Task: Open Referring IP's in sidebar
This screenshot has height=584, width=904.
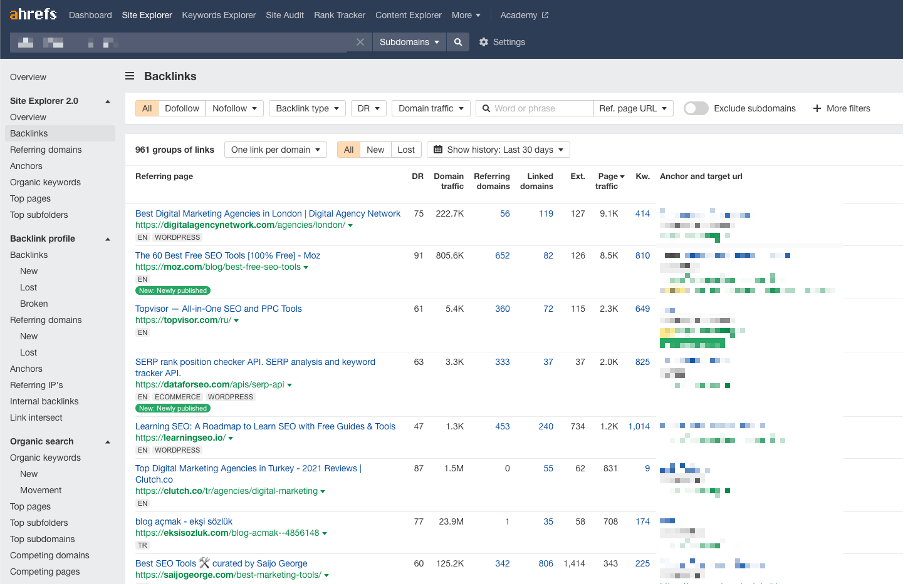Action: click(36, 385)
